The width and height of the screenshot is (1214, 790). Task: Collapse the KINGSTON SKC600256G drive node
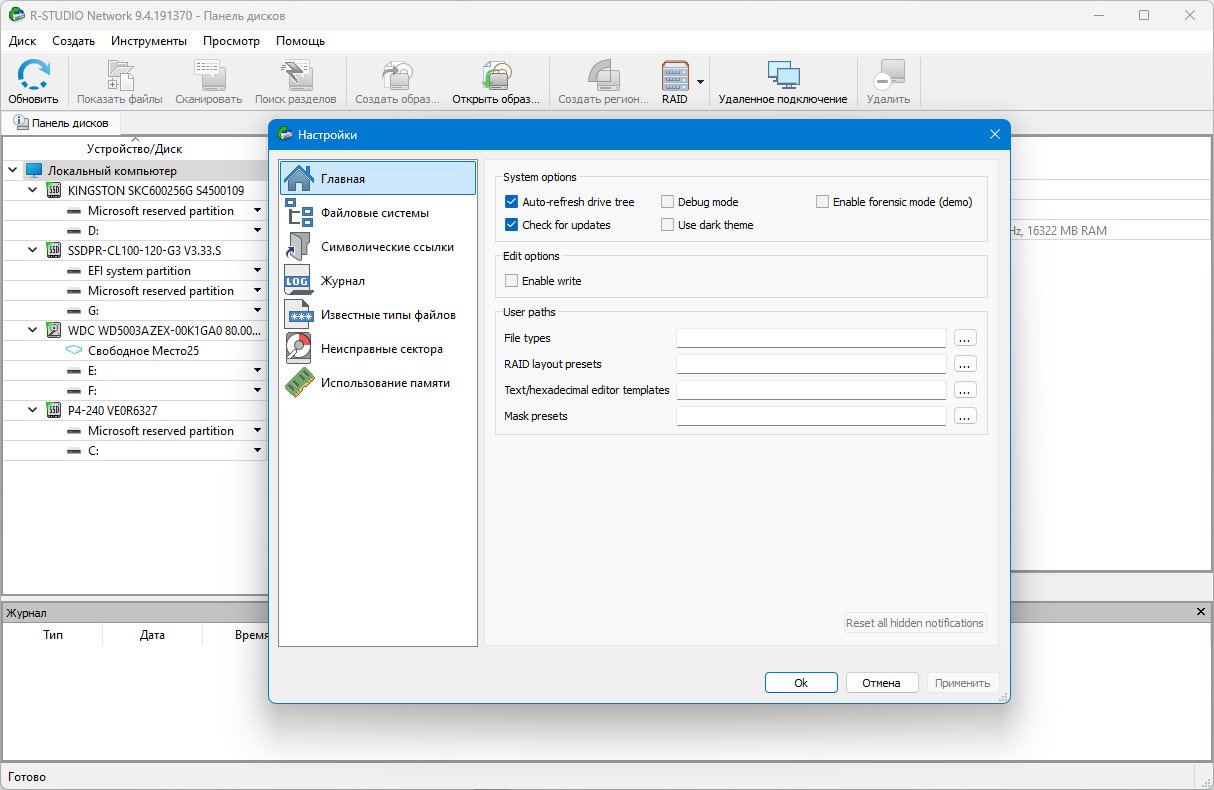click(x=33, y=190)
